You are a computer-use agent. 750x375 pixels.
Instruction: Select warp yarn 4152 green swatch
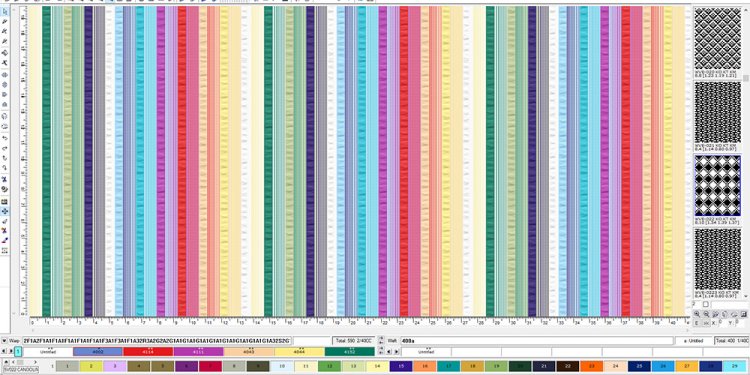point(350,352)
